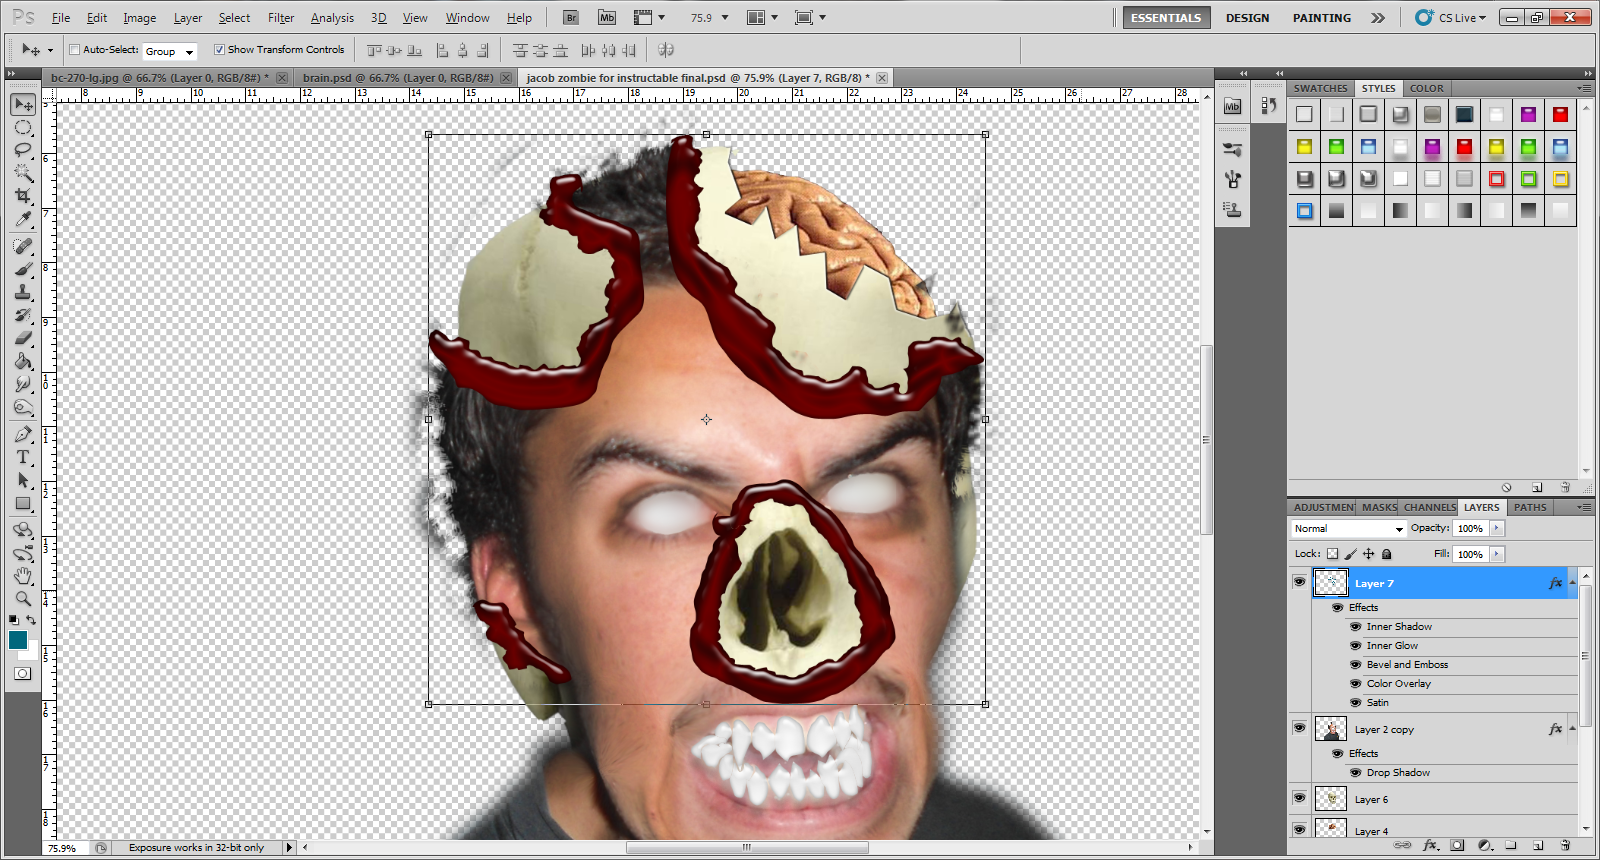
Task: Select the Zoom tool
Action: 23,599
